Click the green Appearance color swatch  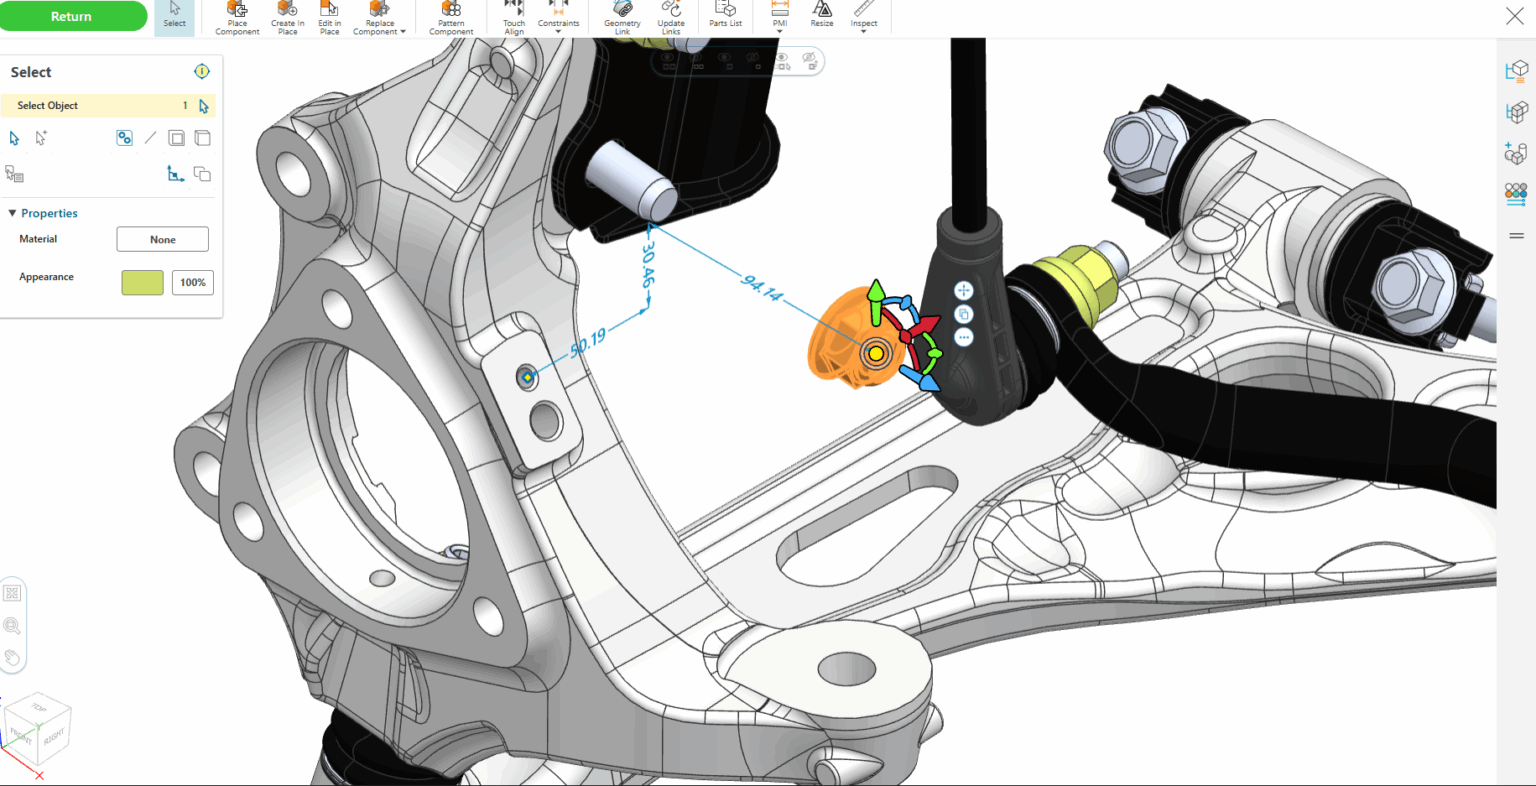(142, 282)
